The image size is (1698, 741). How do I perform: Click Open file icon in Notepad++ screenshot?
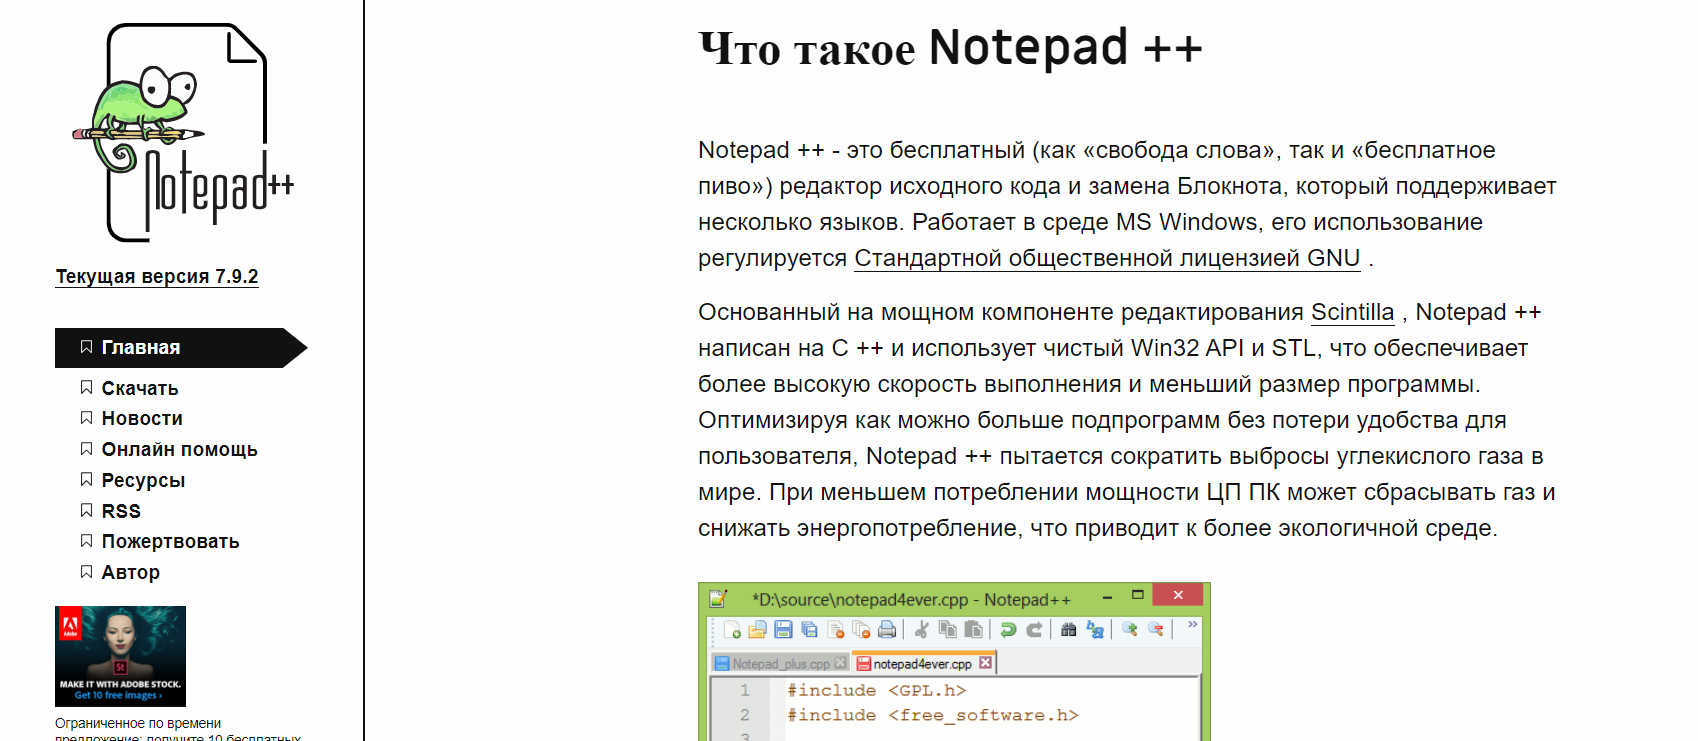click(x=758, y=629)
